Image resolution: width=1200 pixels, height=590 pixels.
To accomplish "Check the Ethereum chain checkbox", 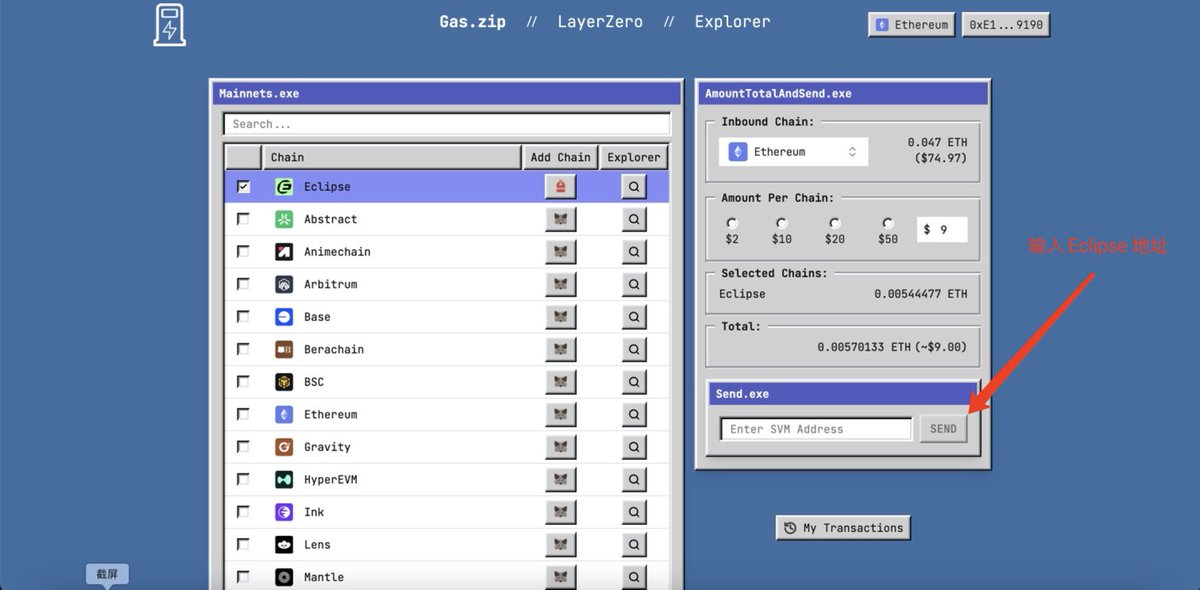I will pyautogui.click(x=243, y=414).
